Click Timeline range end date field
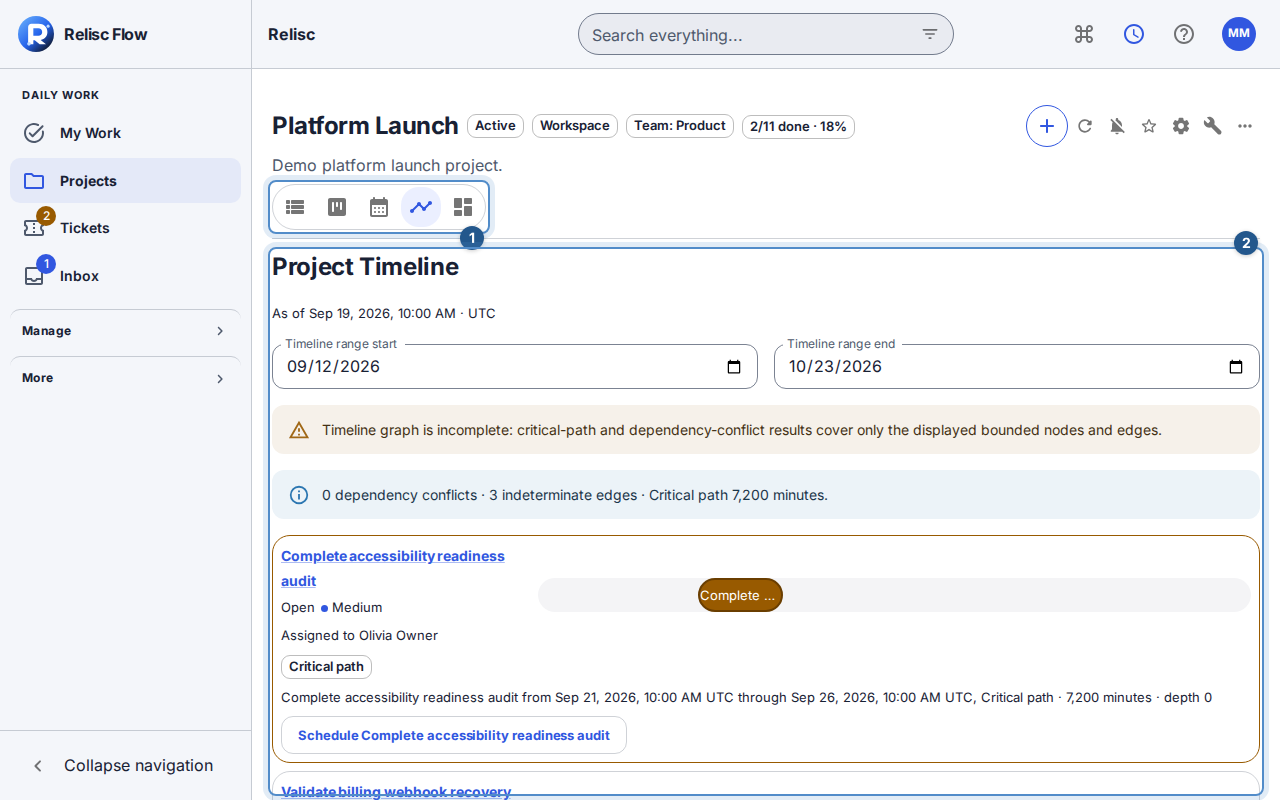 (x=1017, y=367)
